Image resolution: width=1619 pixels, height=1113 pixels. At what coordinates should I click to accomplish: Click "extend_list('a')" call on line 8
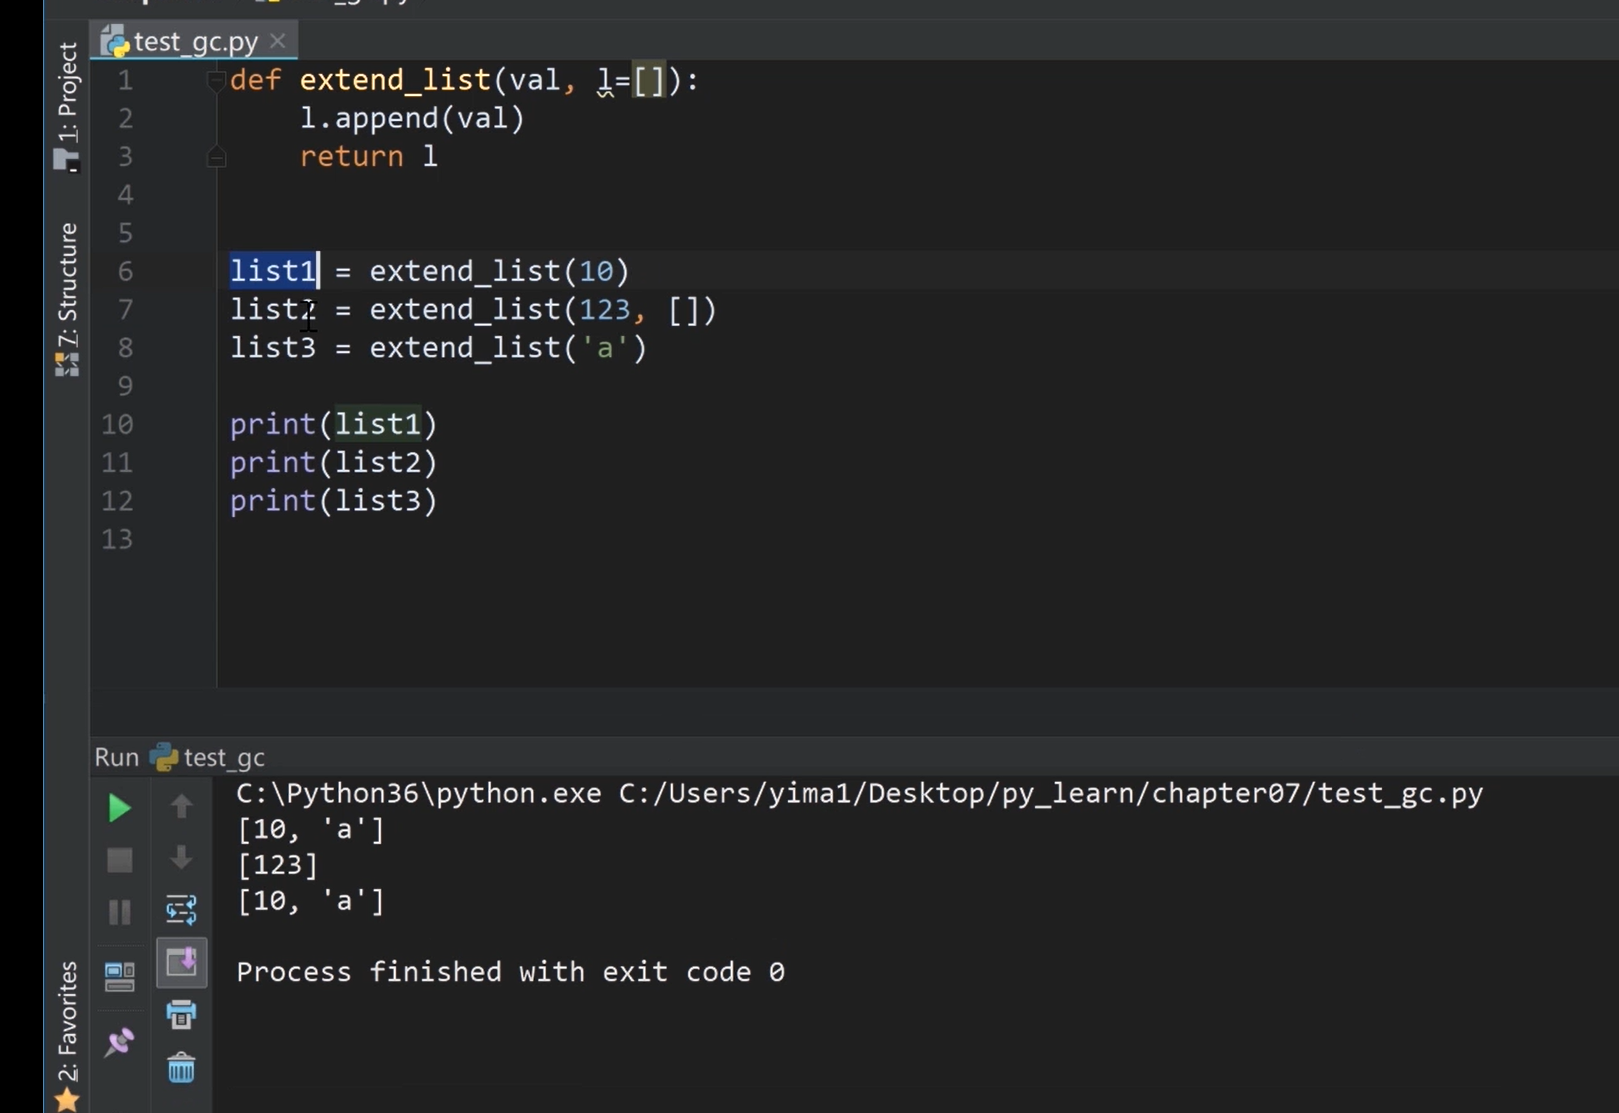508,348
